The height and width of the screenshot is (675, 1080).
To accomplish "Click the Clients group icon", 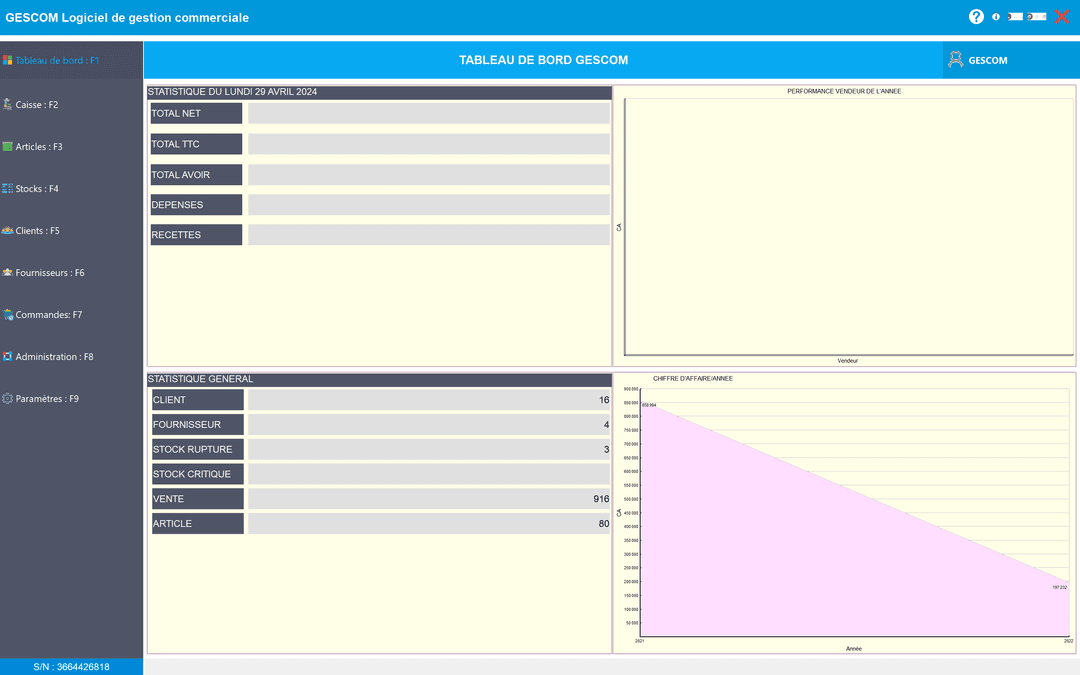I will pyautogui.click(x=8, y=230).
